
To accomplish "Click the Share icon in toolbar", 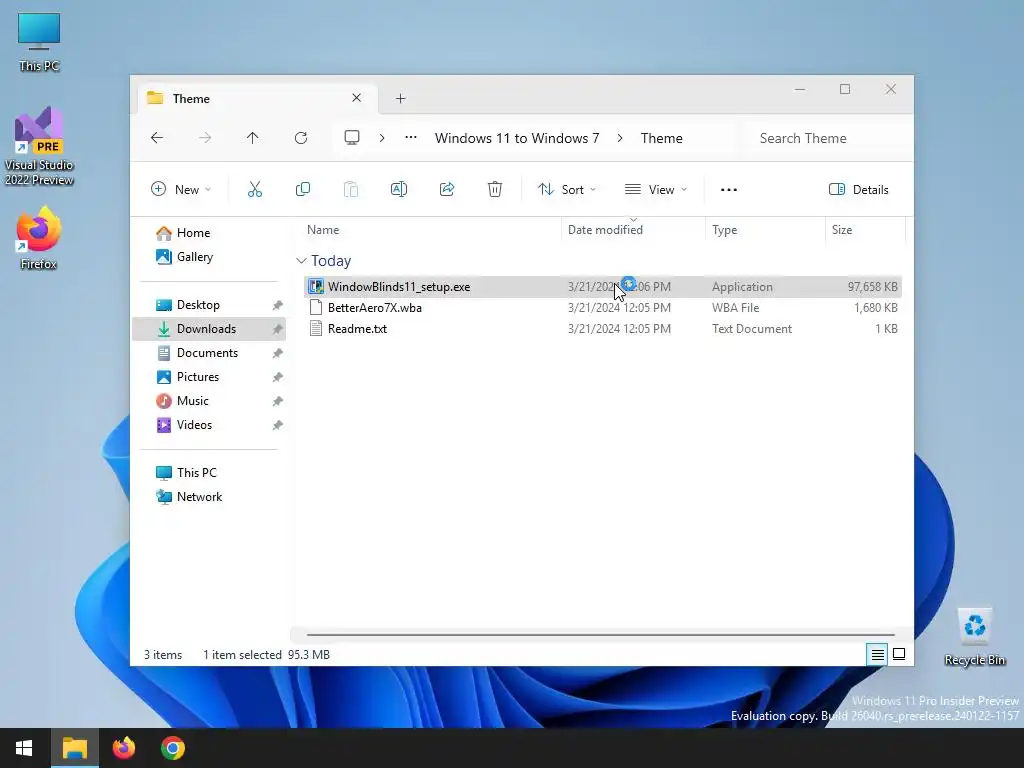I will point(447,189).
